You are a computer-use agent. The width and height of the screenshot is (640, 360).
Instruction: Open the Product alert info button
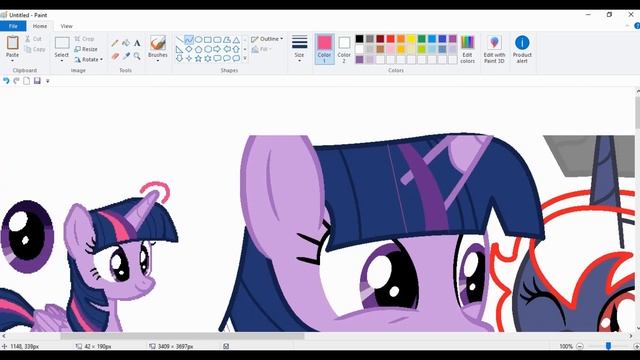[522, 49]
